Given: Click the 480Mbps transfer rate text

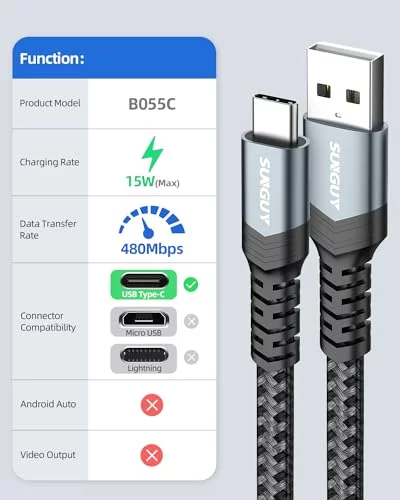Looking at the screenshot, I should [x=152, y=249].
